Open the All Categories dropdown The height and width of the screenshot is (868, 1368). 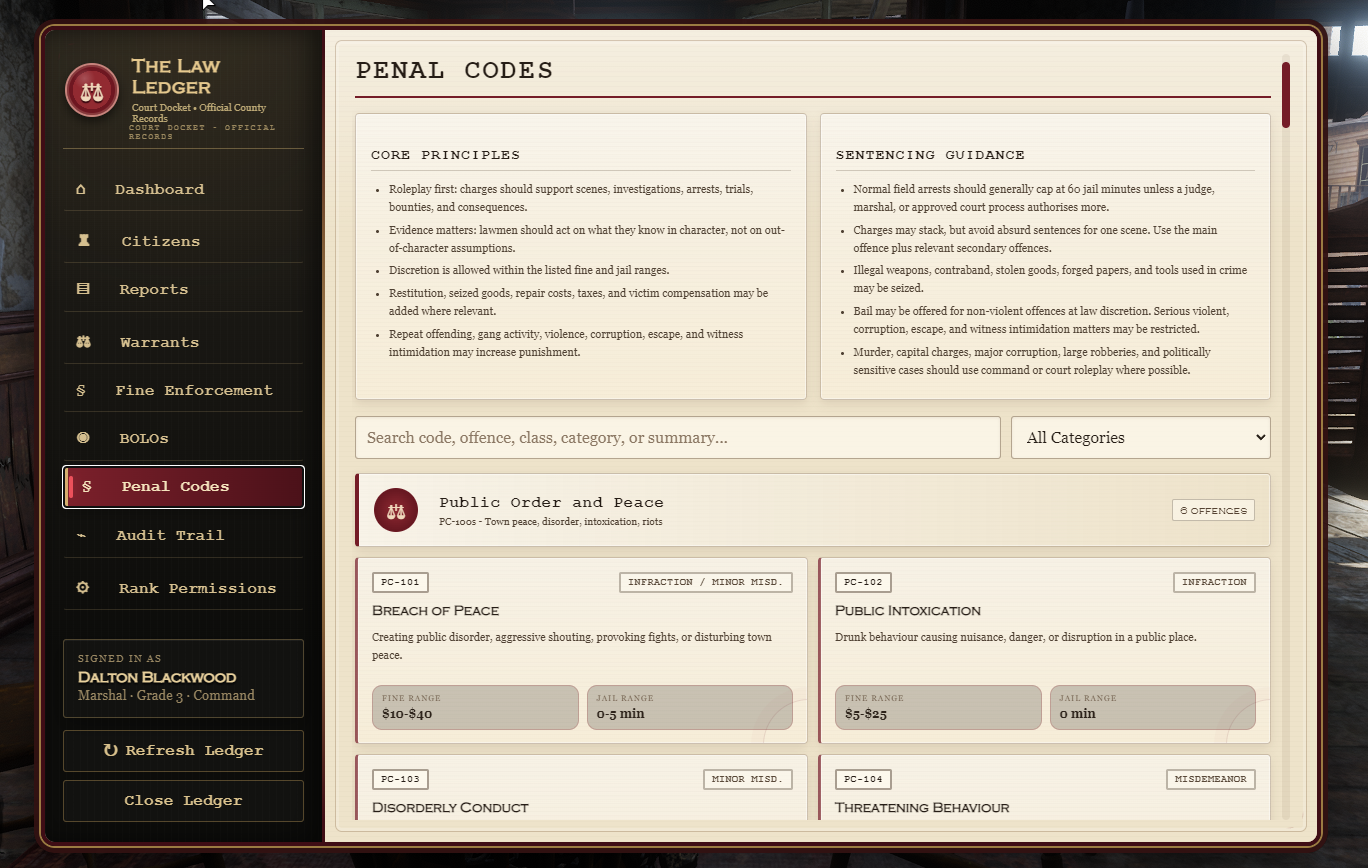click(x=1140, y=438)
